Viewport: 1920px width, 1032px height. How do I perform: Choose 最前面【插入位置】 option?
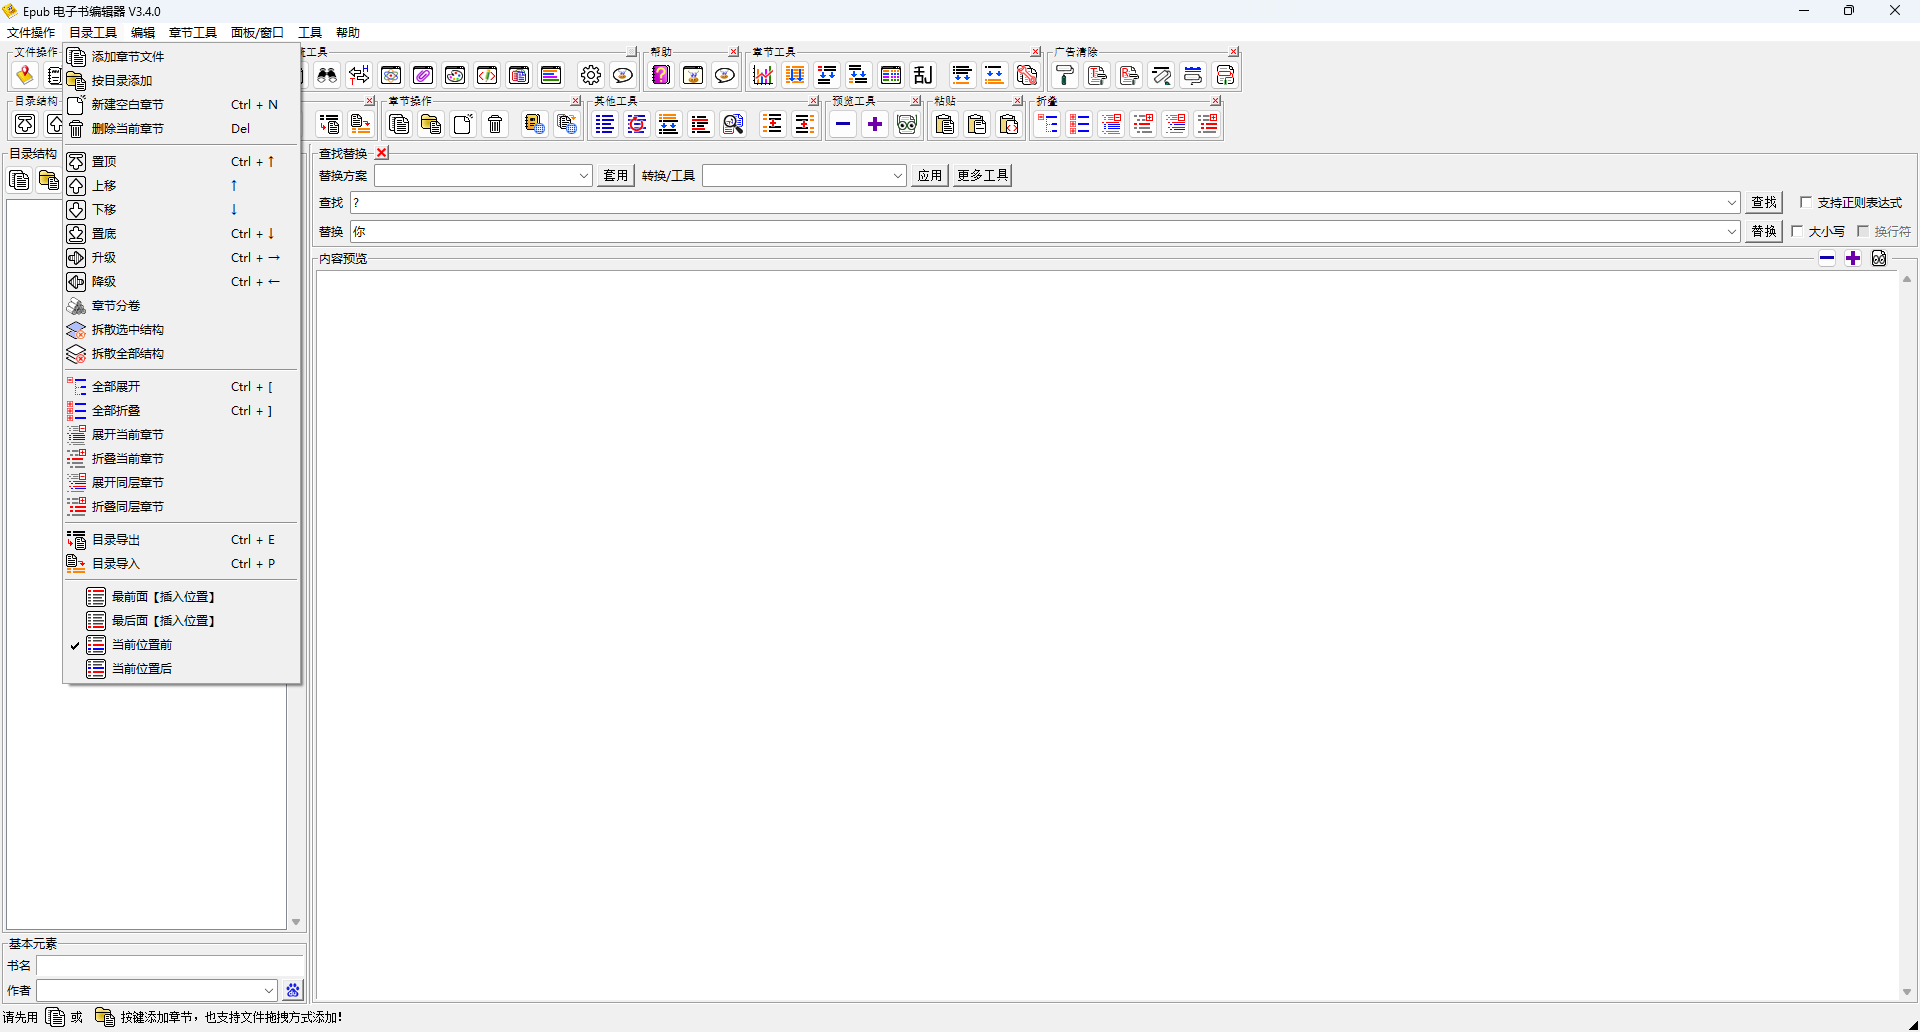click(163, 597)
